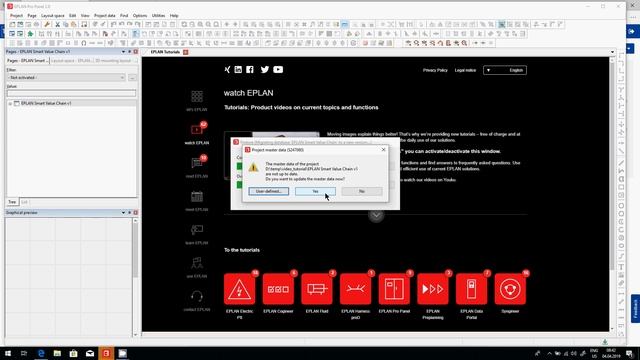Confirm master data update with Yes button

pos(315,191)
